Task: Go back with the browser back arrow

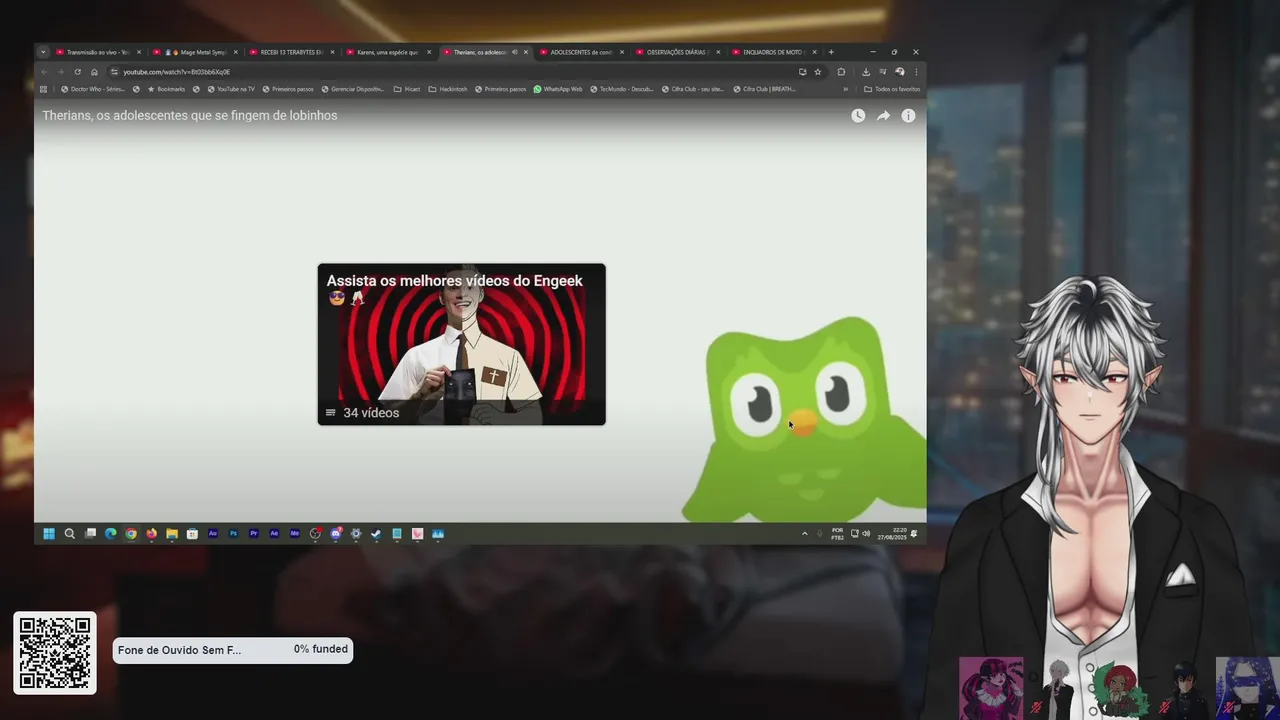Action: (44, 72)
